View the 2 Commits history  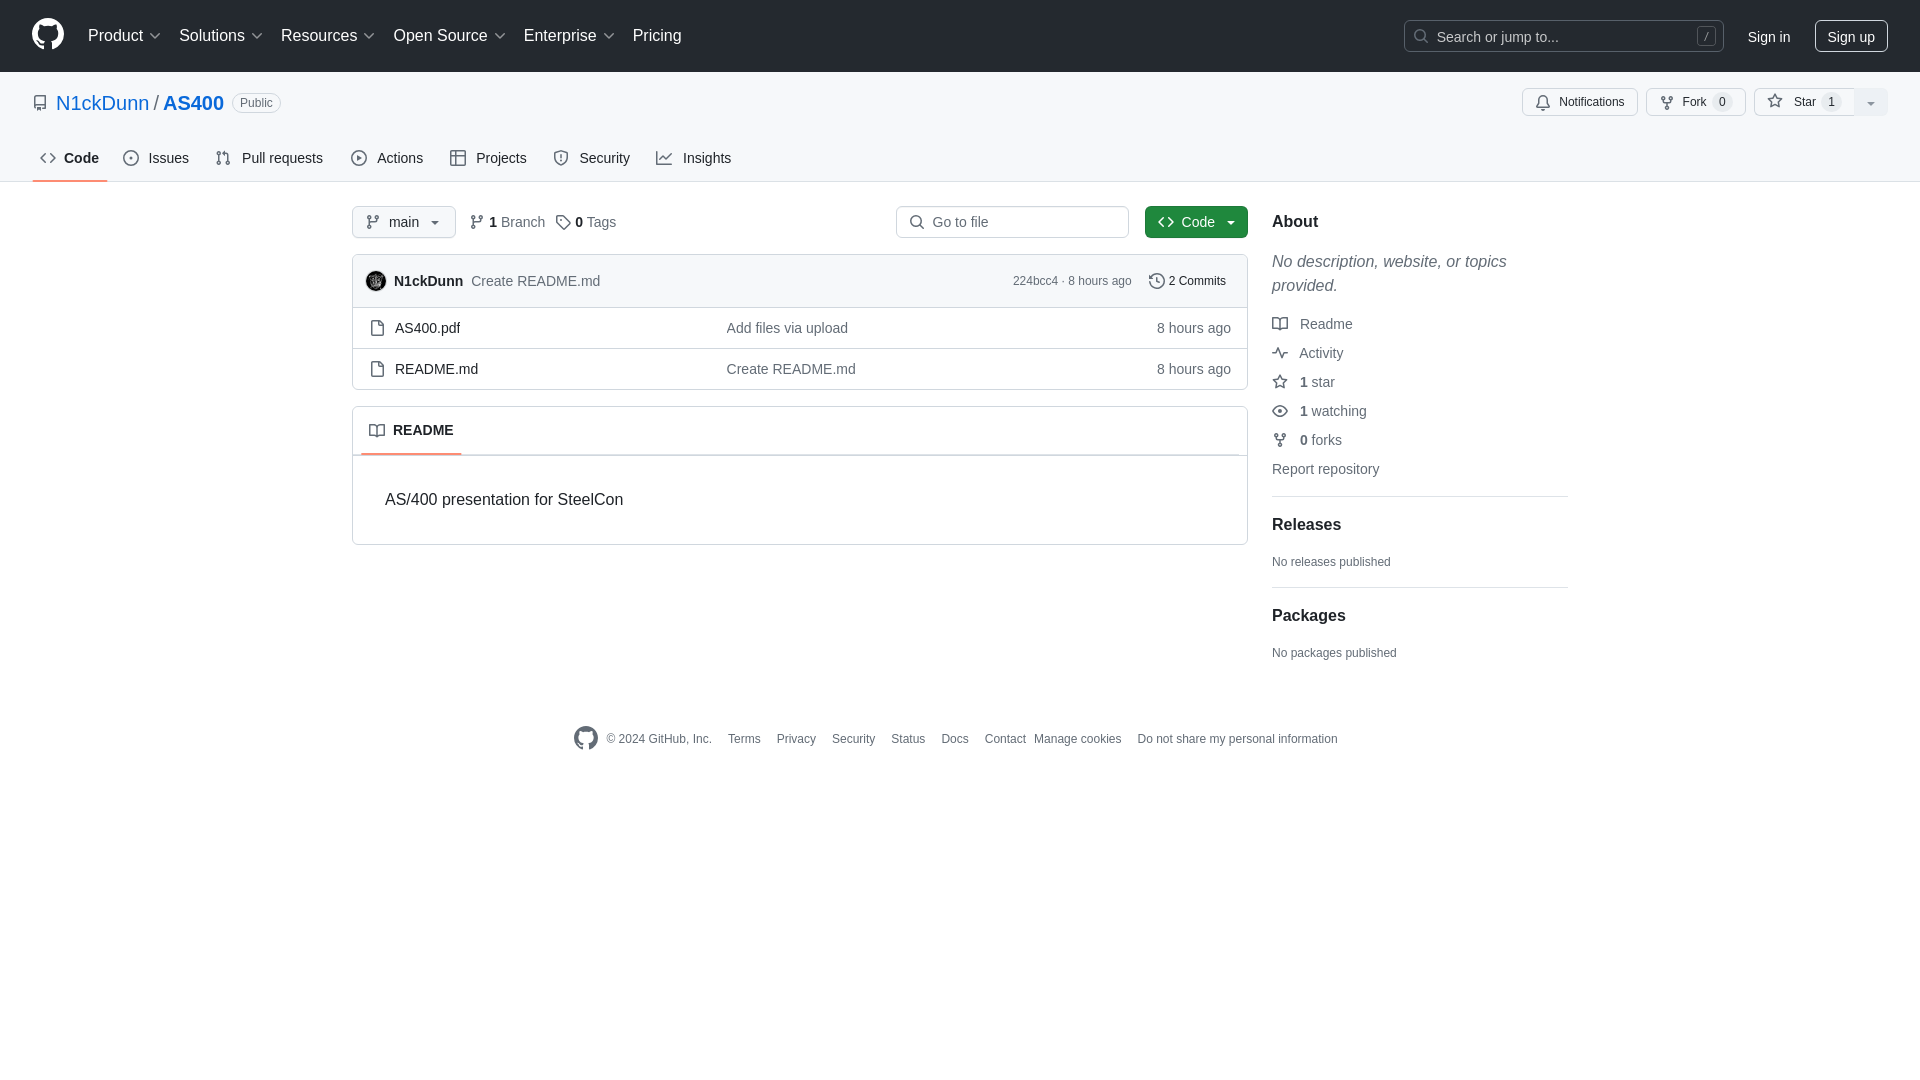pyautogui.click(x=1187, y=281)
